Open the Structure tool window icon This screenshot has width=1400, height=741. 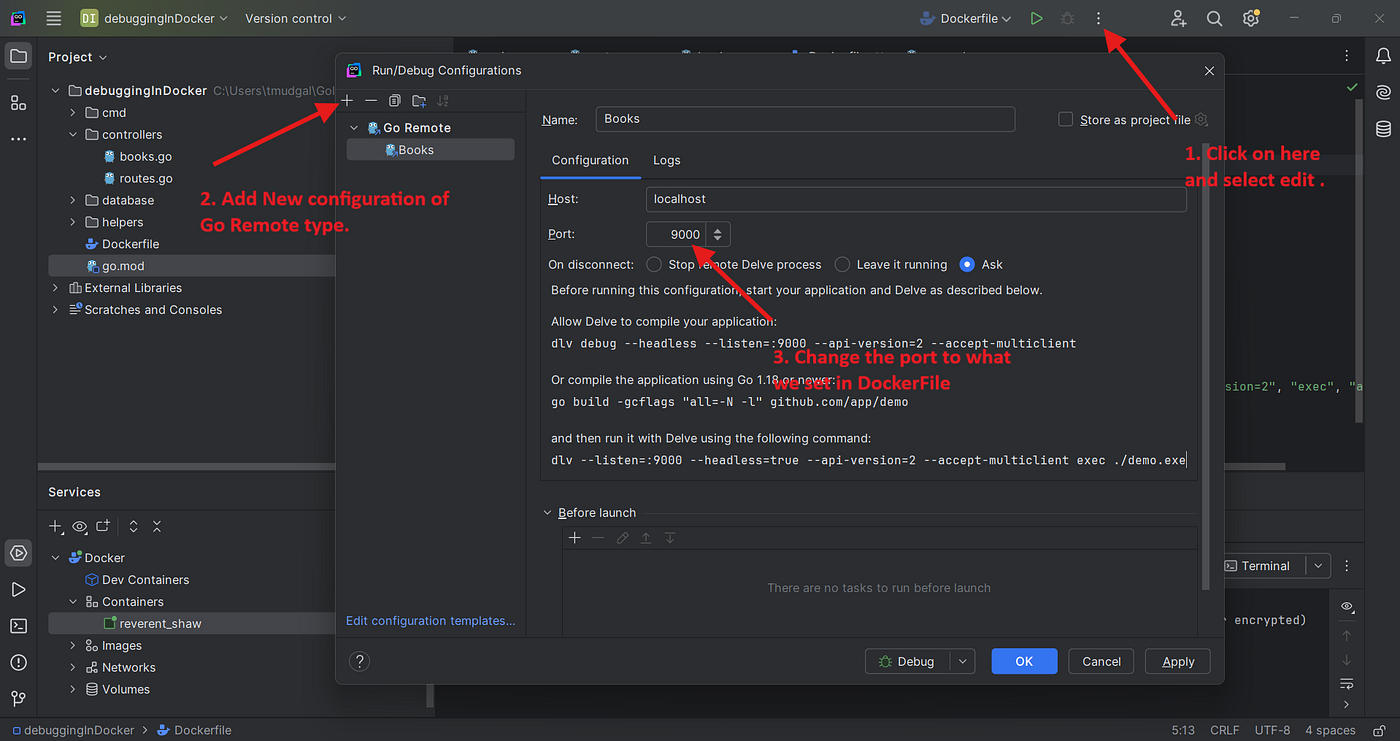[18, 102]
